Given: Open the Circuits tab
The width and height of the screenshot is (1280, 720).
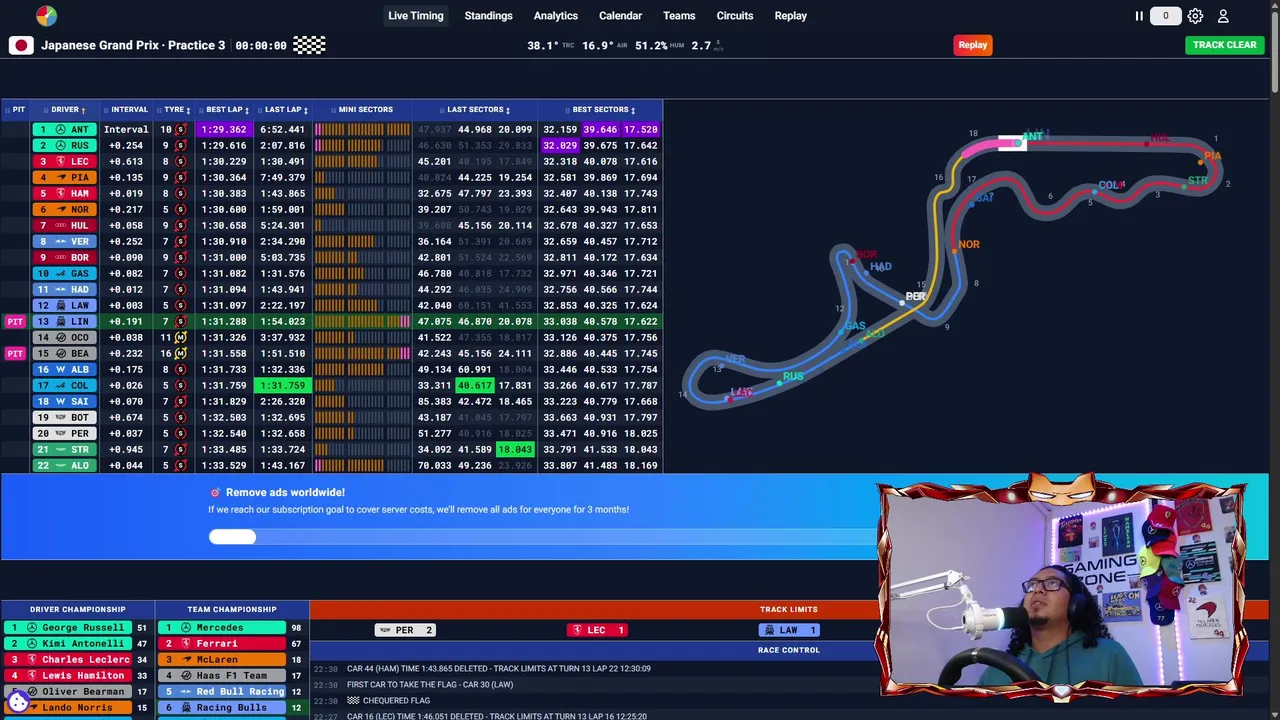Looking at the screenshot, I should coord(735,16).
